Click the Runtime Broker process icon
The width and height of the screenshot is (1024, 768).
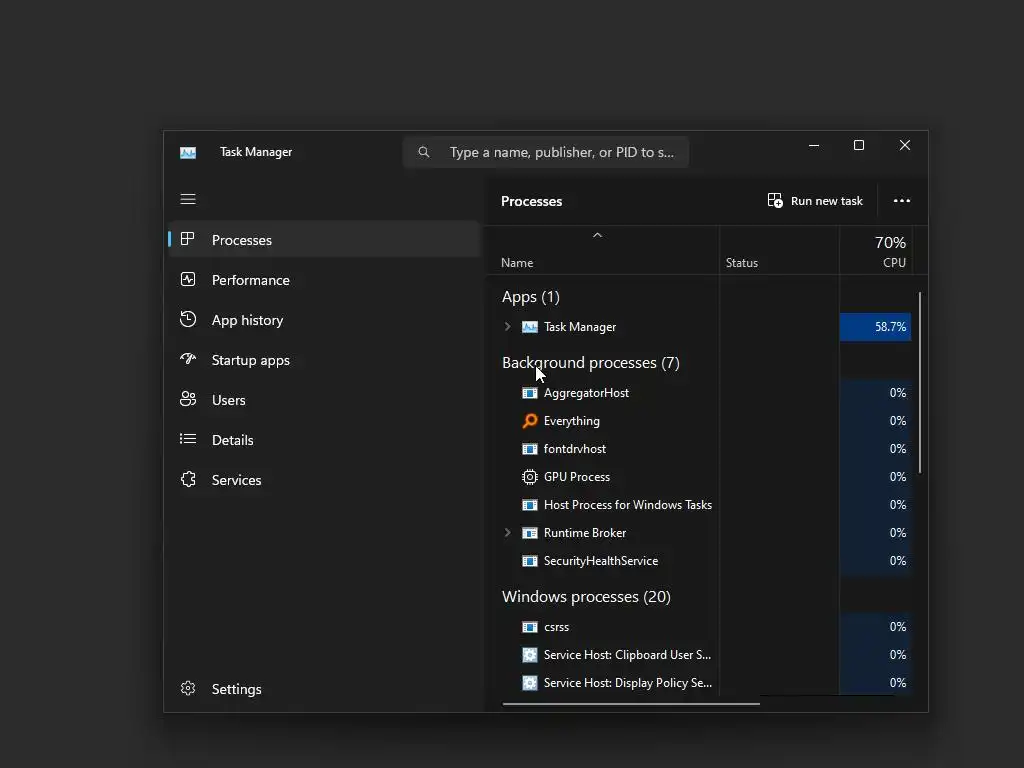pyautogui.click(x=530, y=533)
